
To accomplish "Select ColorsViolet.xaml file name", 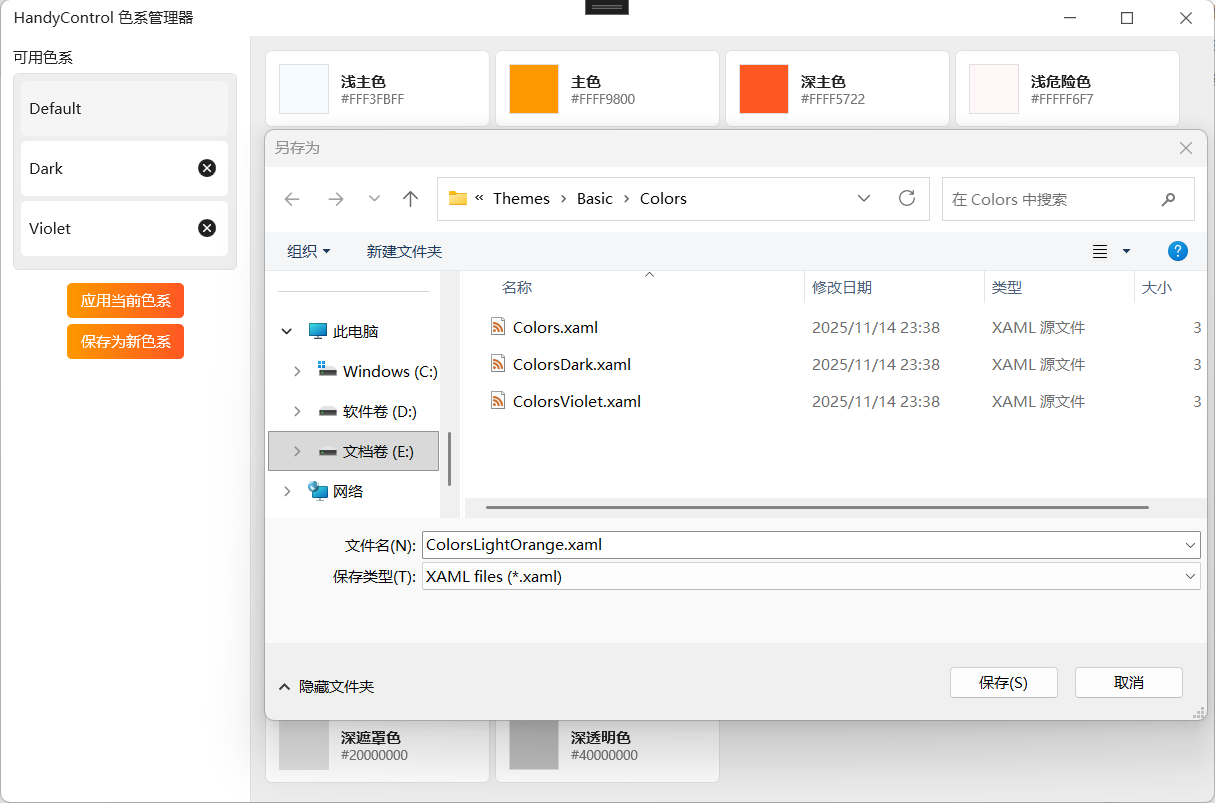I will 577,401.
